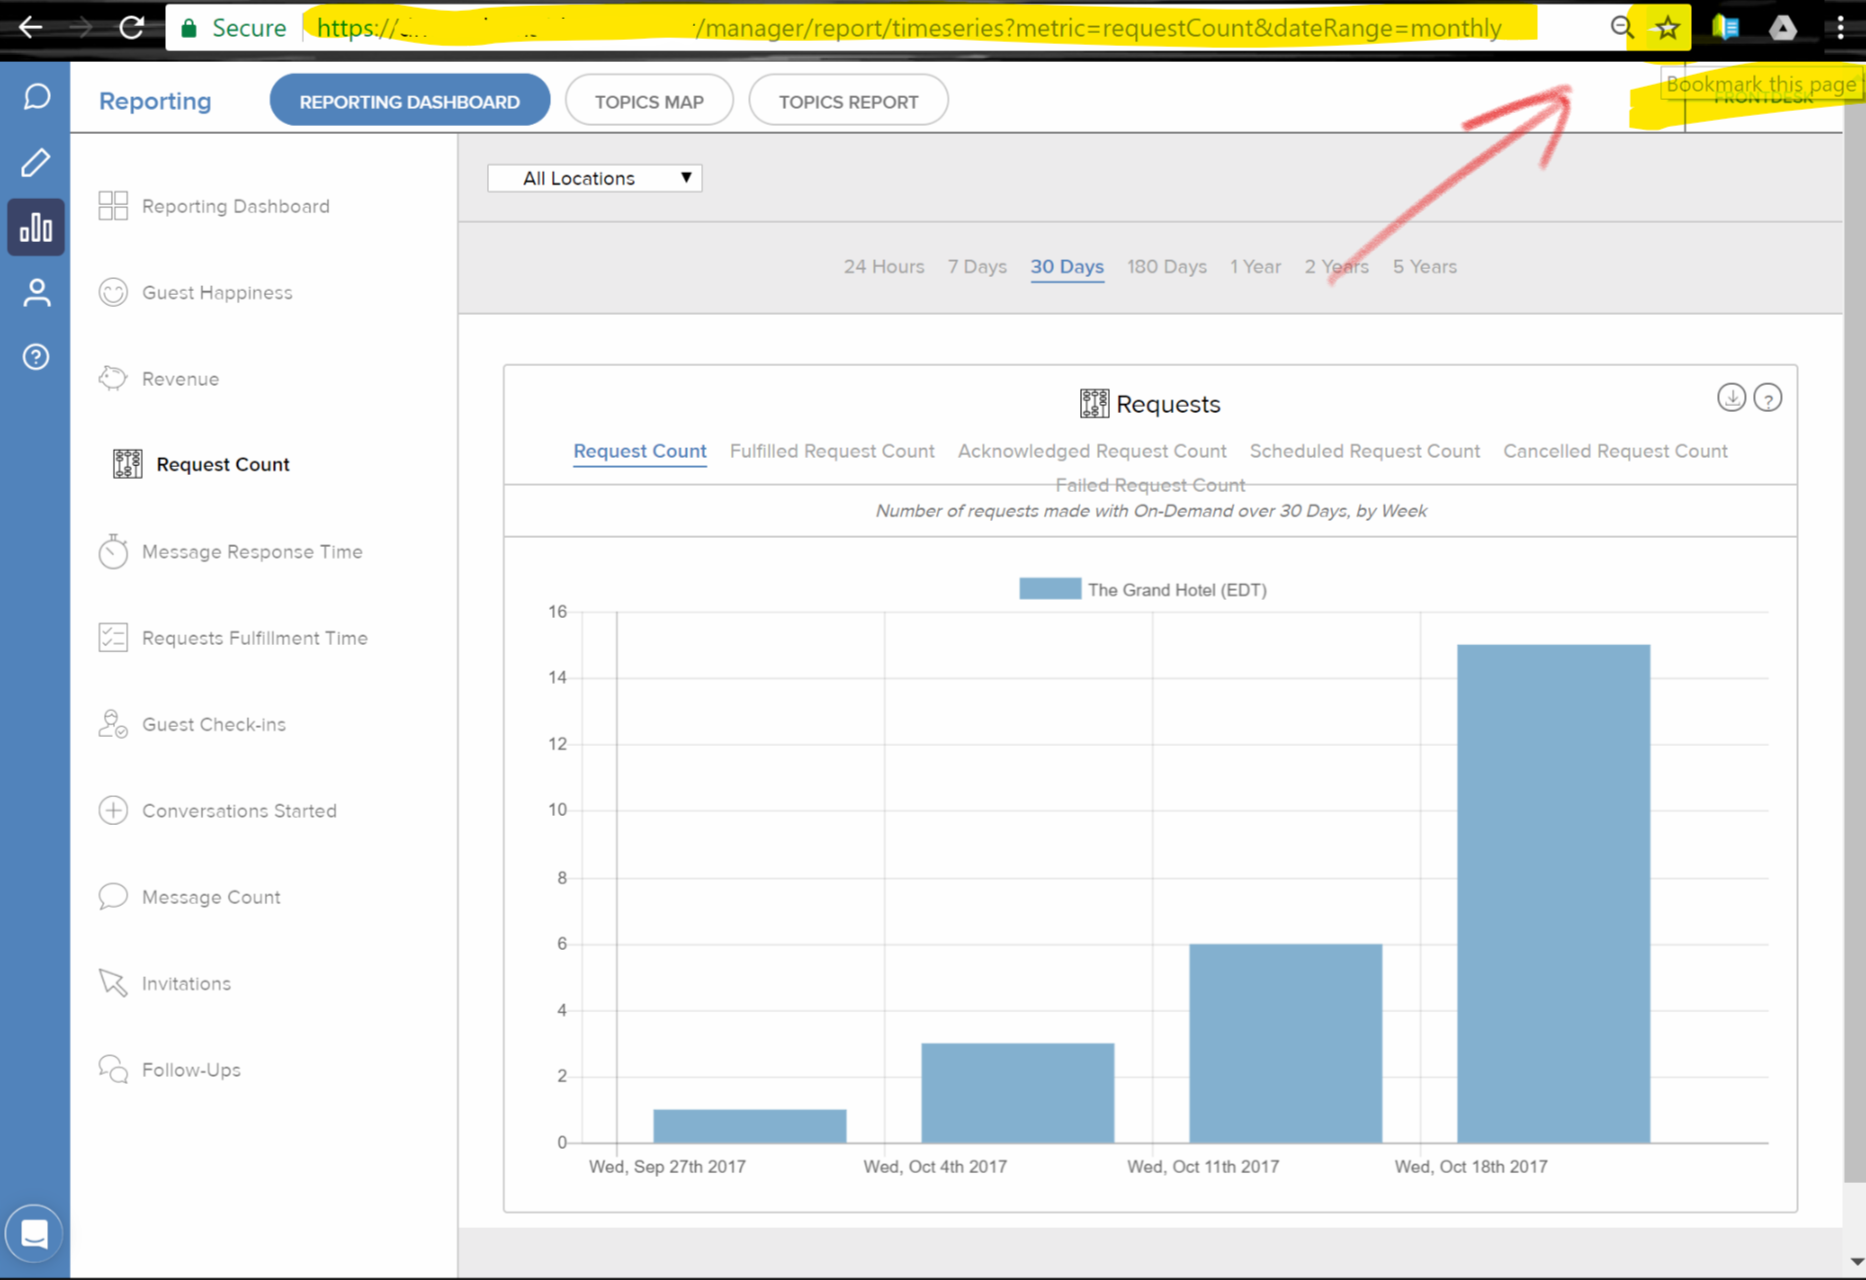Click the help question mark sidebar icon
Screen dimensions: 1866x1280
pyautogui.click(x=36, y=357)
